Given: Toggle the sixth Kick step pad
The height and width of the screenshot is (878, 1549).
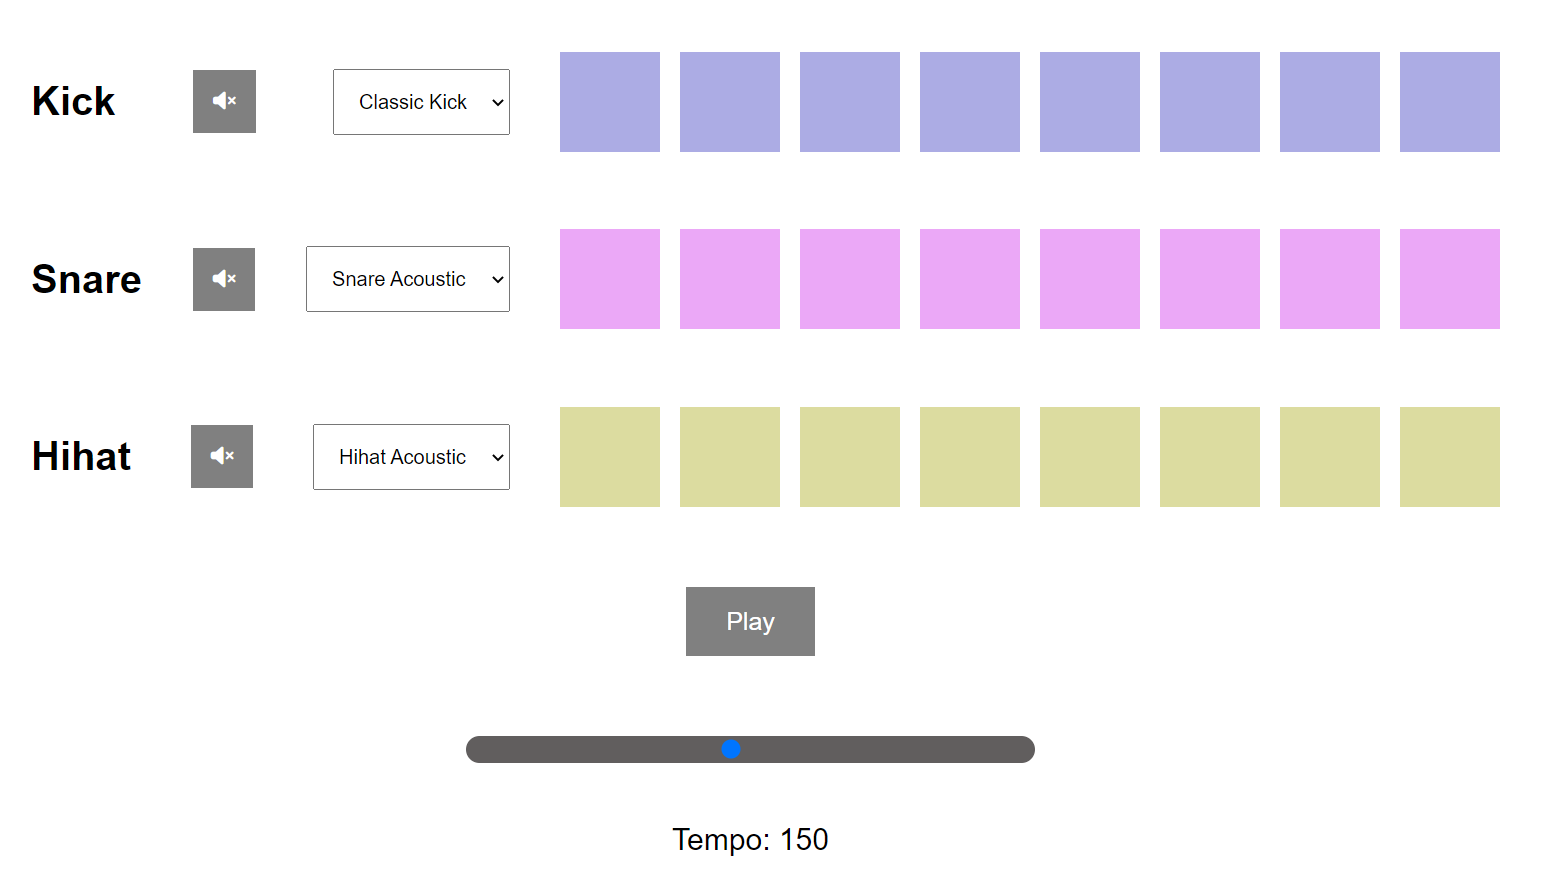Looking at the screenshot, I should coord(1209,101).
